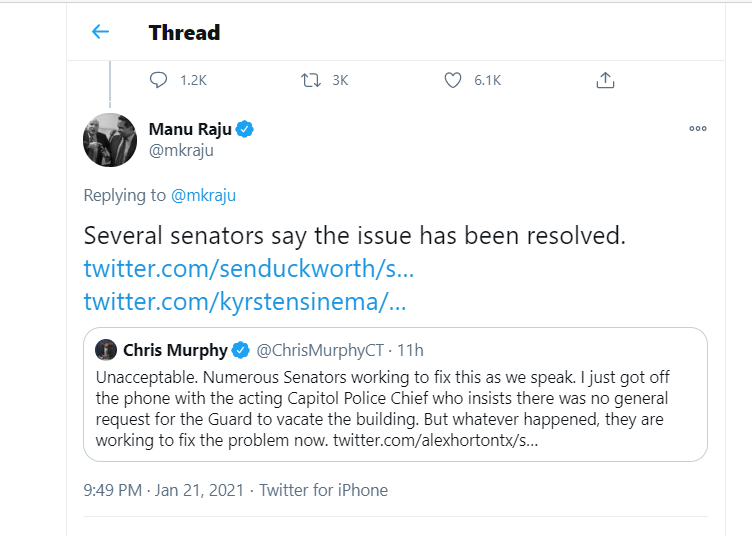Image resolution: width=752 pixels, height=536 pixels.
Task: Click Manu Raju's verified badge
Action: tap(245, 129)
